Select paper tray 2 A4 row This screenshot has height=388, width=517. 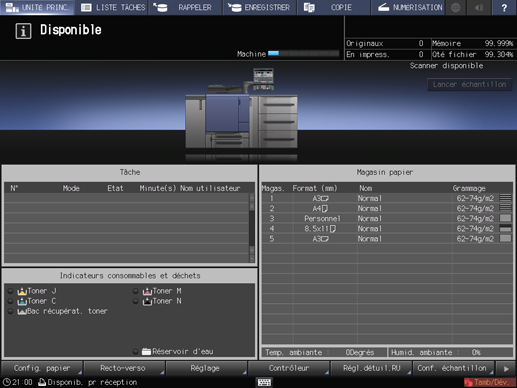point(387,208)
